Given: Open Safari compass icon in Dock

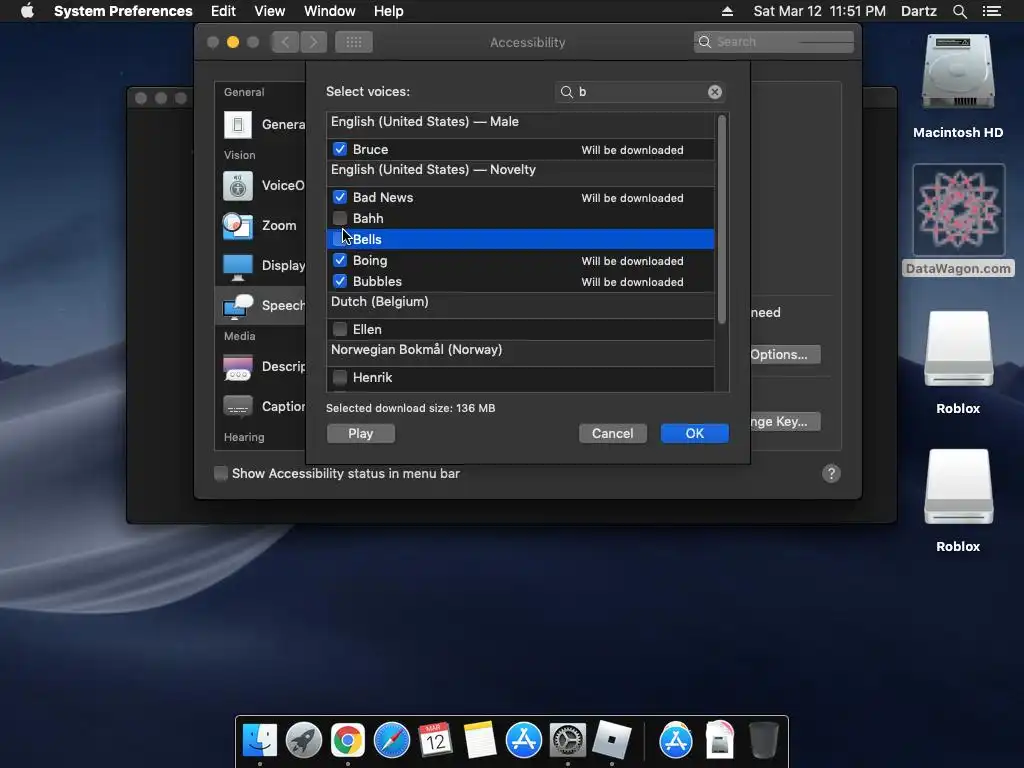Looking at the screenshot, I should point(392,741).
